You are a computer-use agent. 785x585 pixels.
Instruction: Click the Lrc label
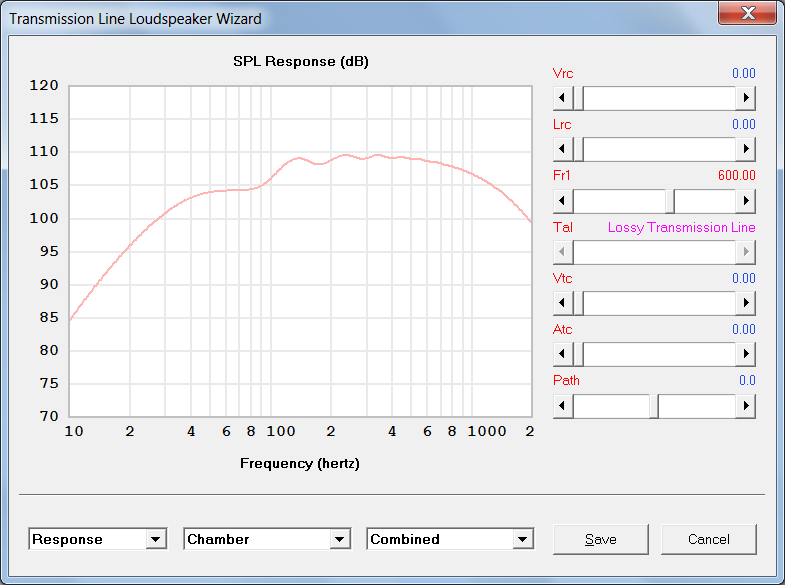pos(562,124)
